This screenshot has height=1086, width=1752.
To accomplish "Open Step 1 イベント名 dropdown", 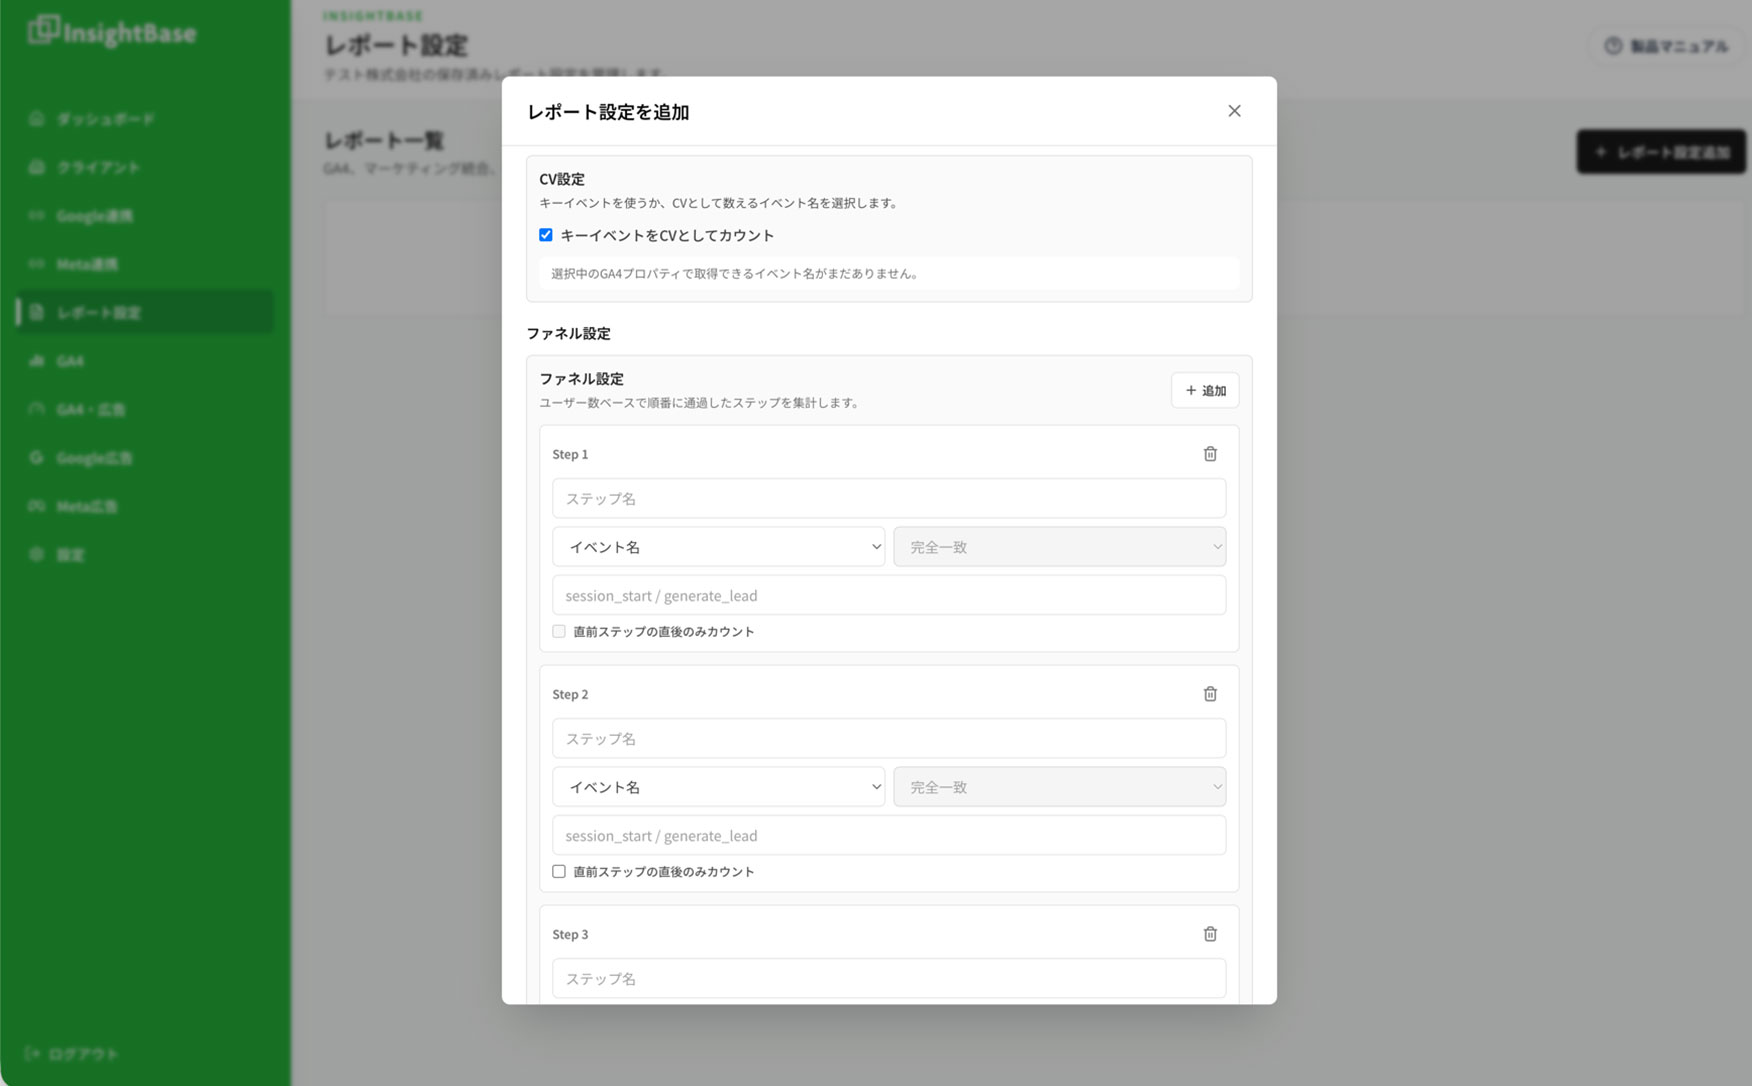I will [x=718, y=547].
